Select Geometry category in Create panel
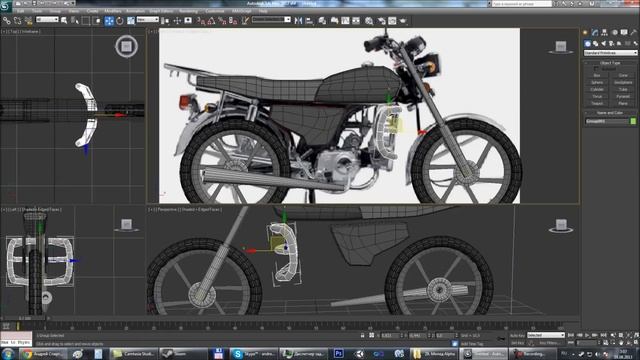Image resolution: width=640 pixels, height=360 pixels. tap(588, 44)
